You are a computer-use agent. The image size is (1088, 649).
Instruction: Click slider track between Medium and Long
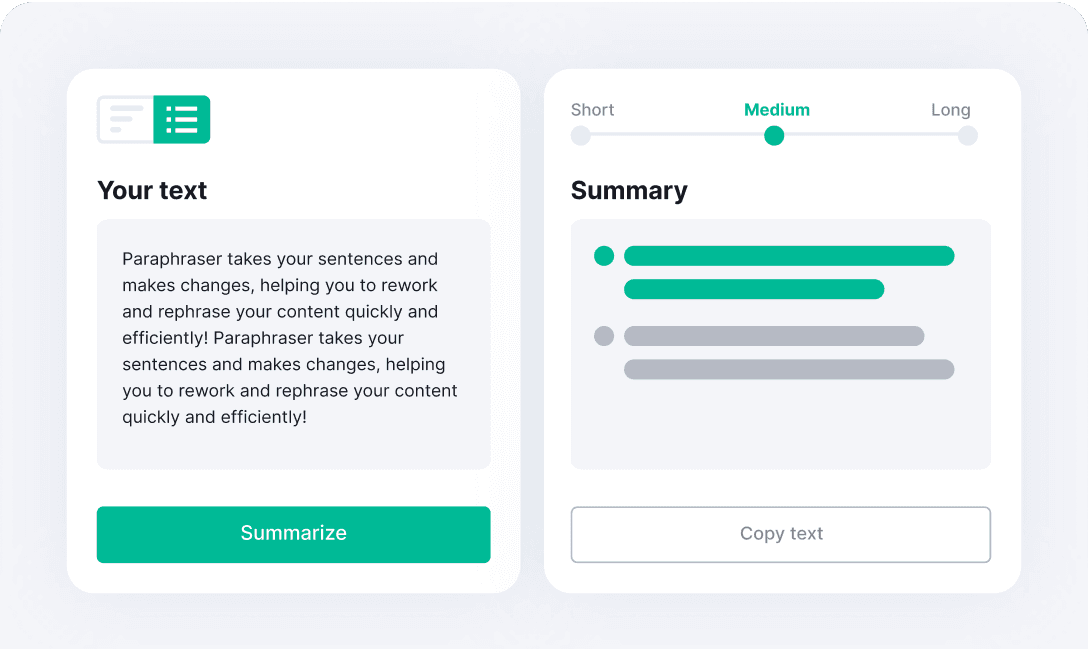[871, 134]
